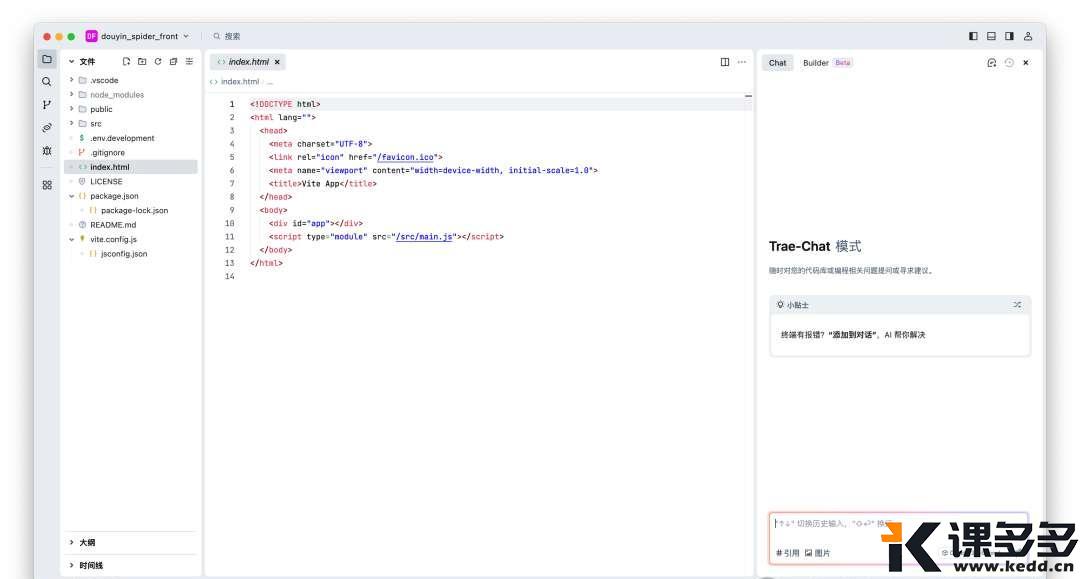Click the top 搜索 search field
1080x579 pixels.
click(x=232, y=36)
